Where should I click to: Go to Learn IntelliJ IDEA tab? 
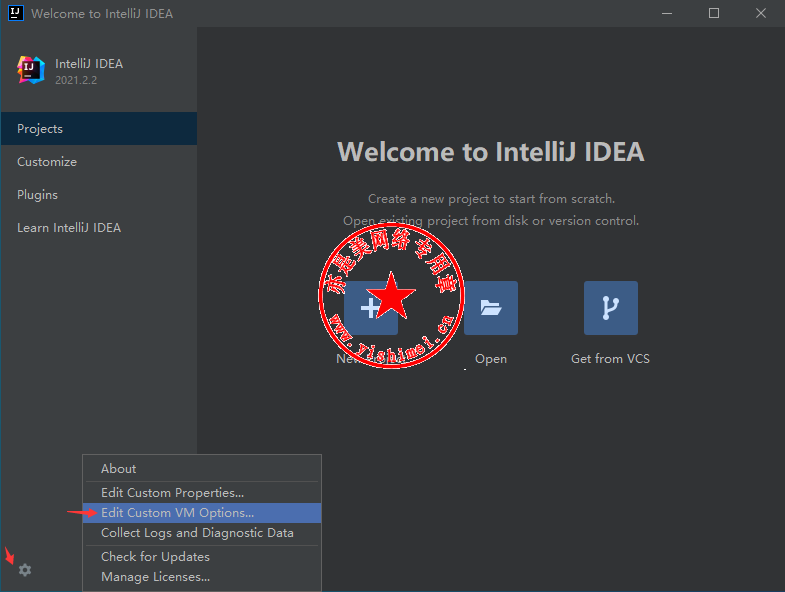coord(99,228)
